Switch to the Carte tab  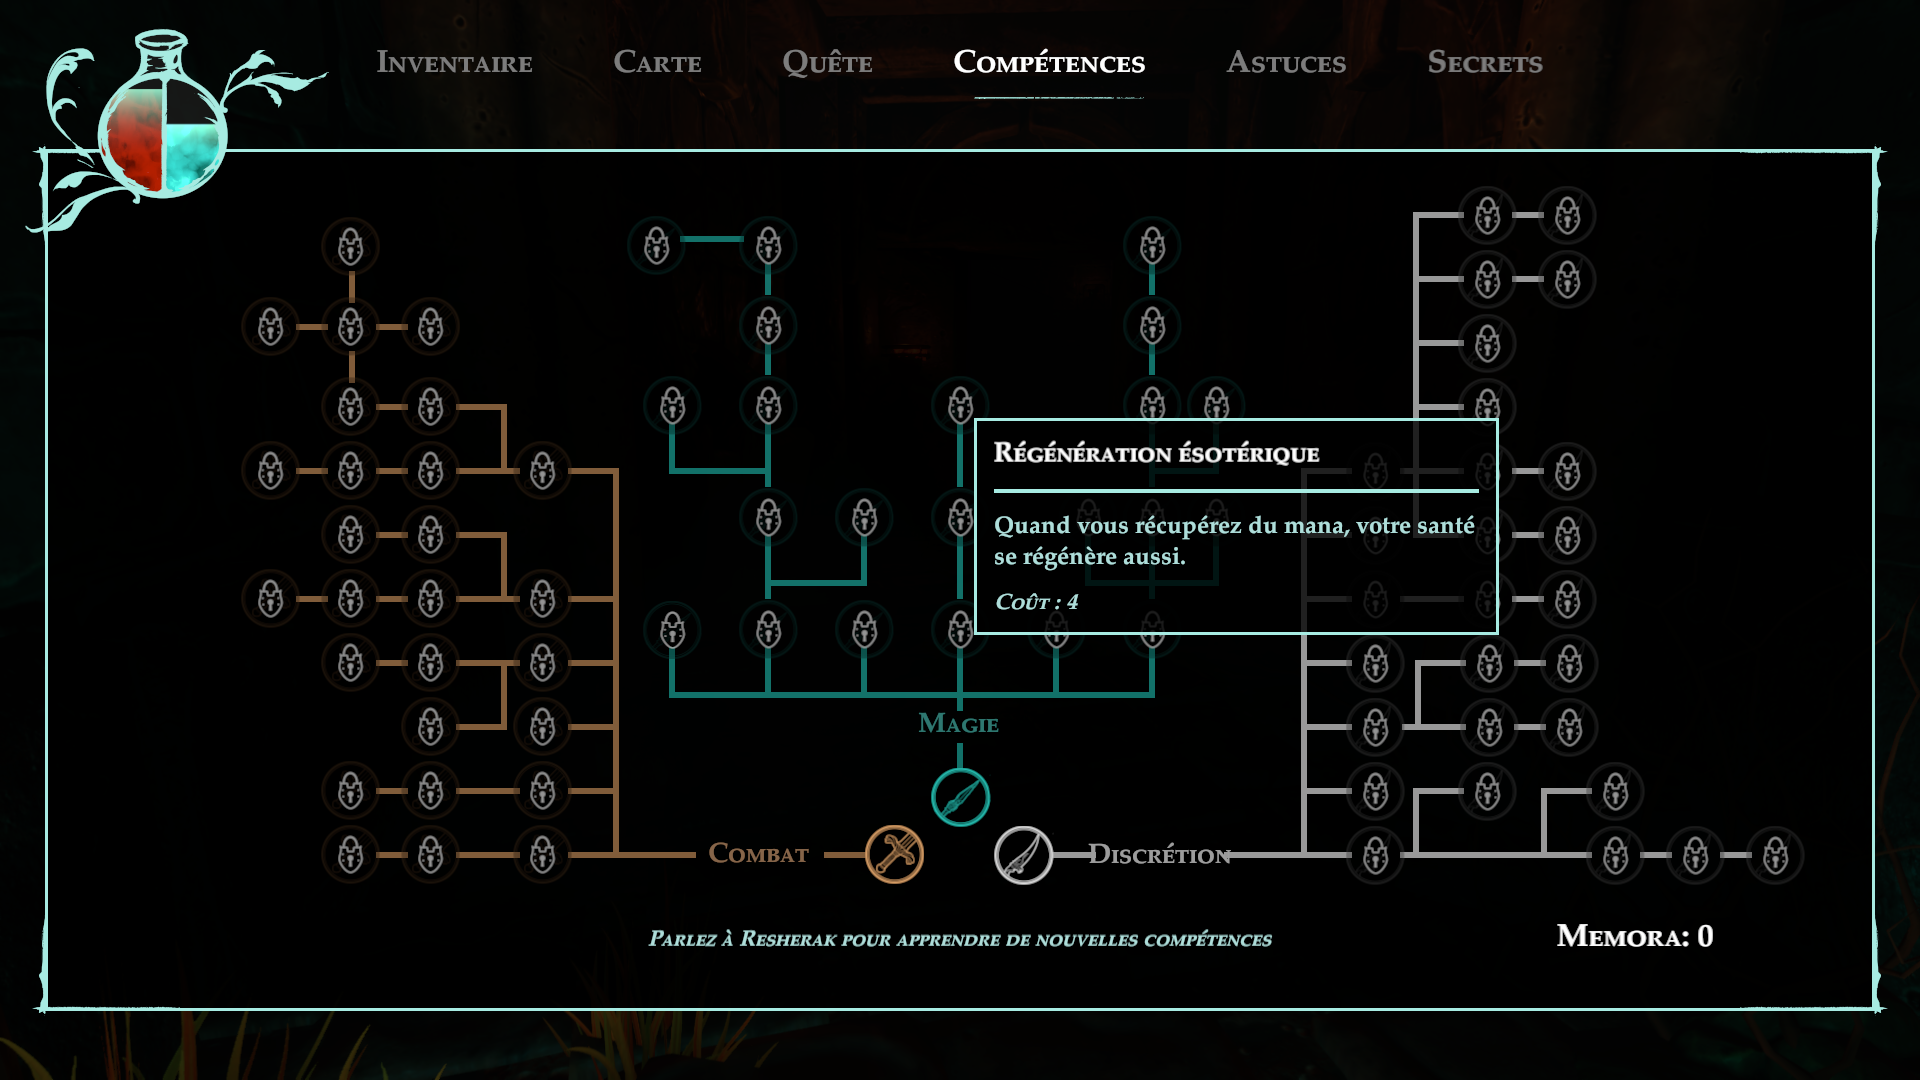(657, 62)
